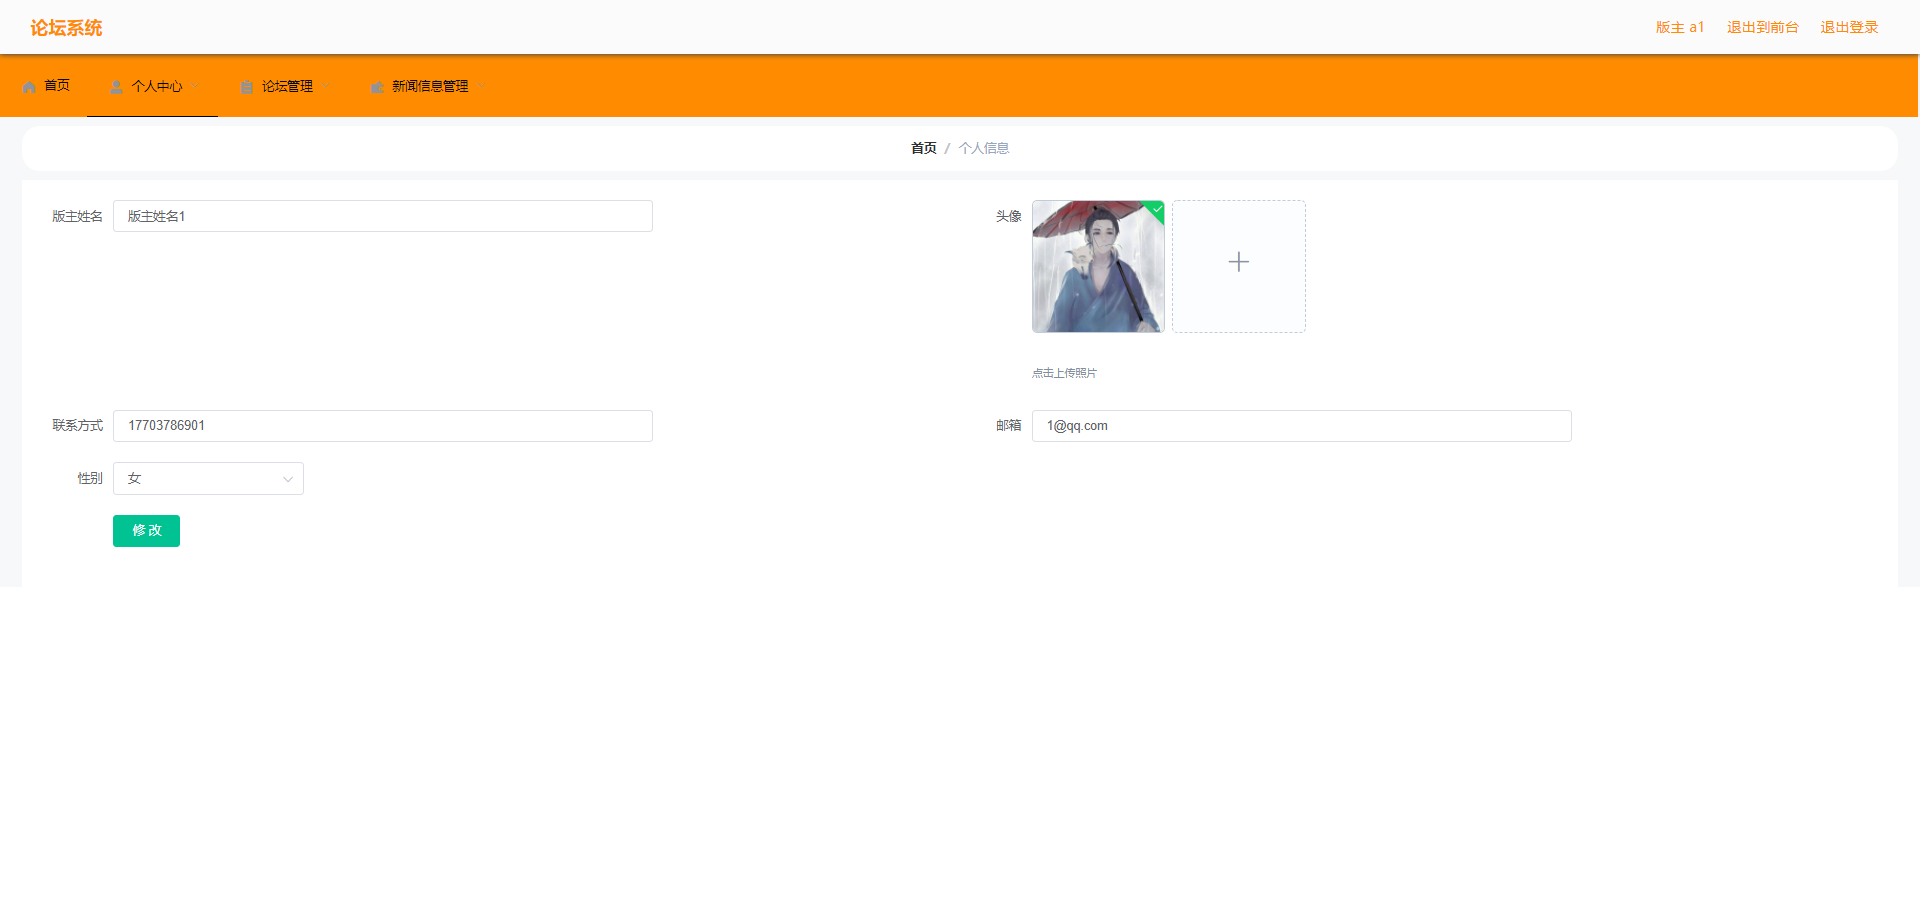Go to 首页 via the breadcrumb
The image size is (1920, 916).
[924, 148]
